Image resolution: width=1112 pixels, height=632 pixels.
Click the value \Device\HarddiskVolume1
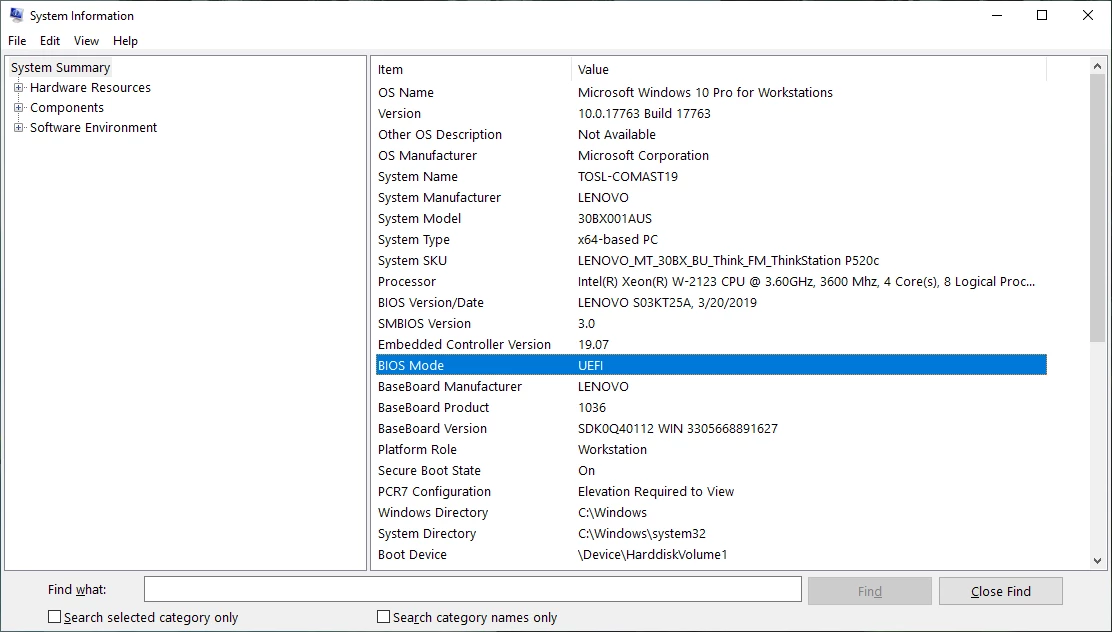(x=652, y=555)
